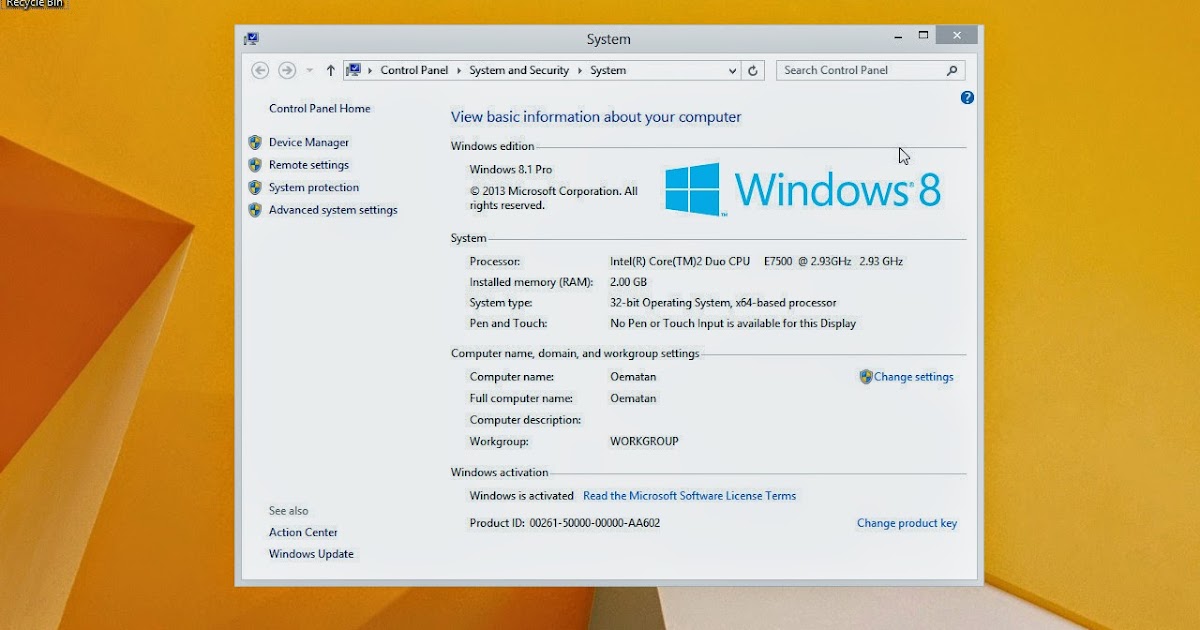Open Advanced system settings
This screenshot has width=1200, height=630.
(333, 210)
